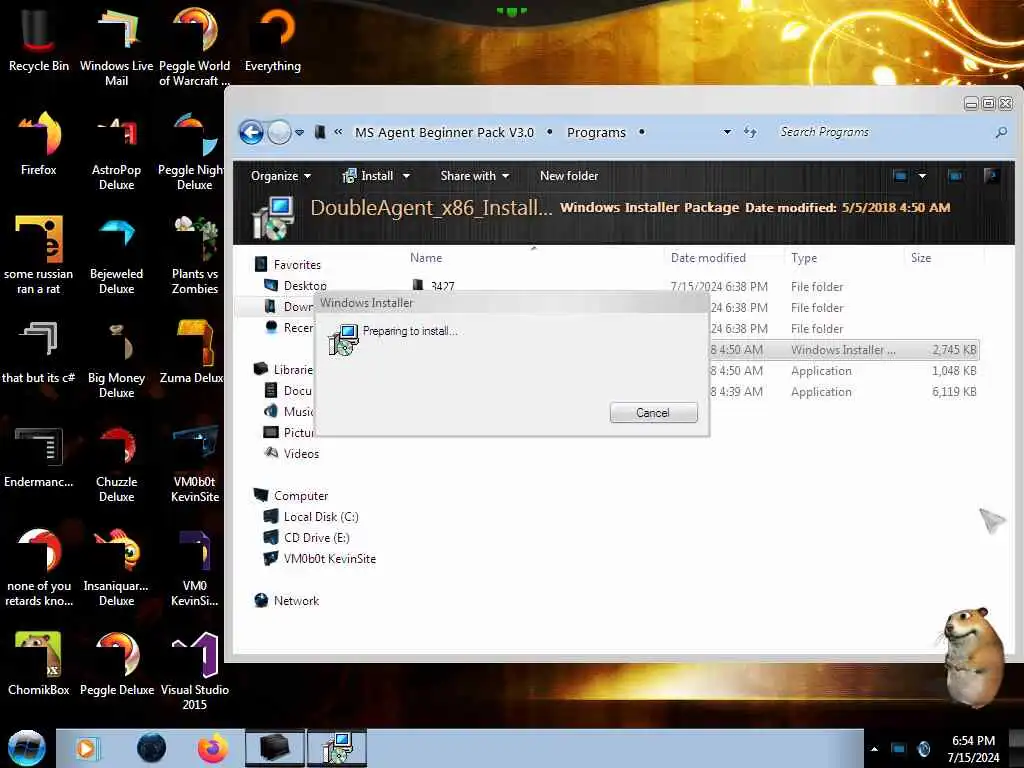Click the Programs breadcrumb segment
This screenshot has width=1024, height=768.
tap(596, 133)
